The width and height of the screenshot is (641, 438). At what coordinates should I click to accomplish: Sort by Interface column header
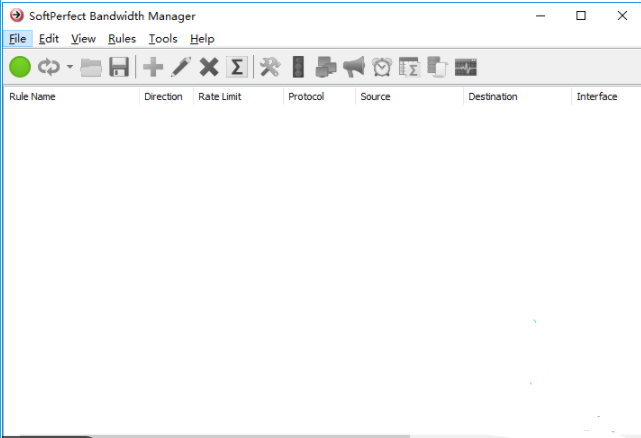pos(606,97)
